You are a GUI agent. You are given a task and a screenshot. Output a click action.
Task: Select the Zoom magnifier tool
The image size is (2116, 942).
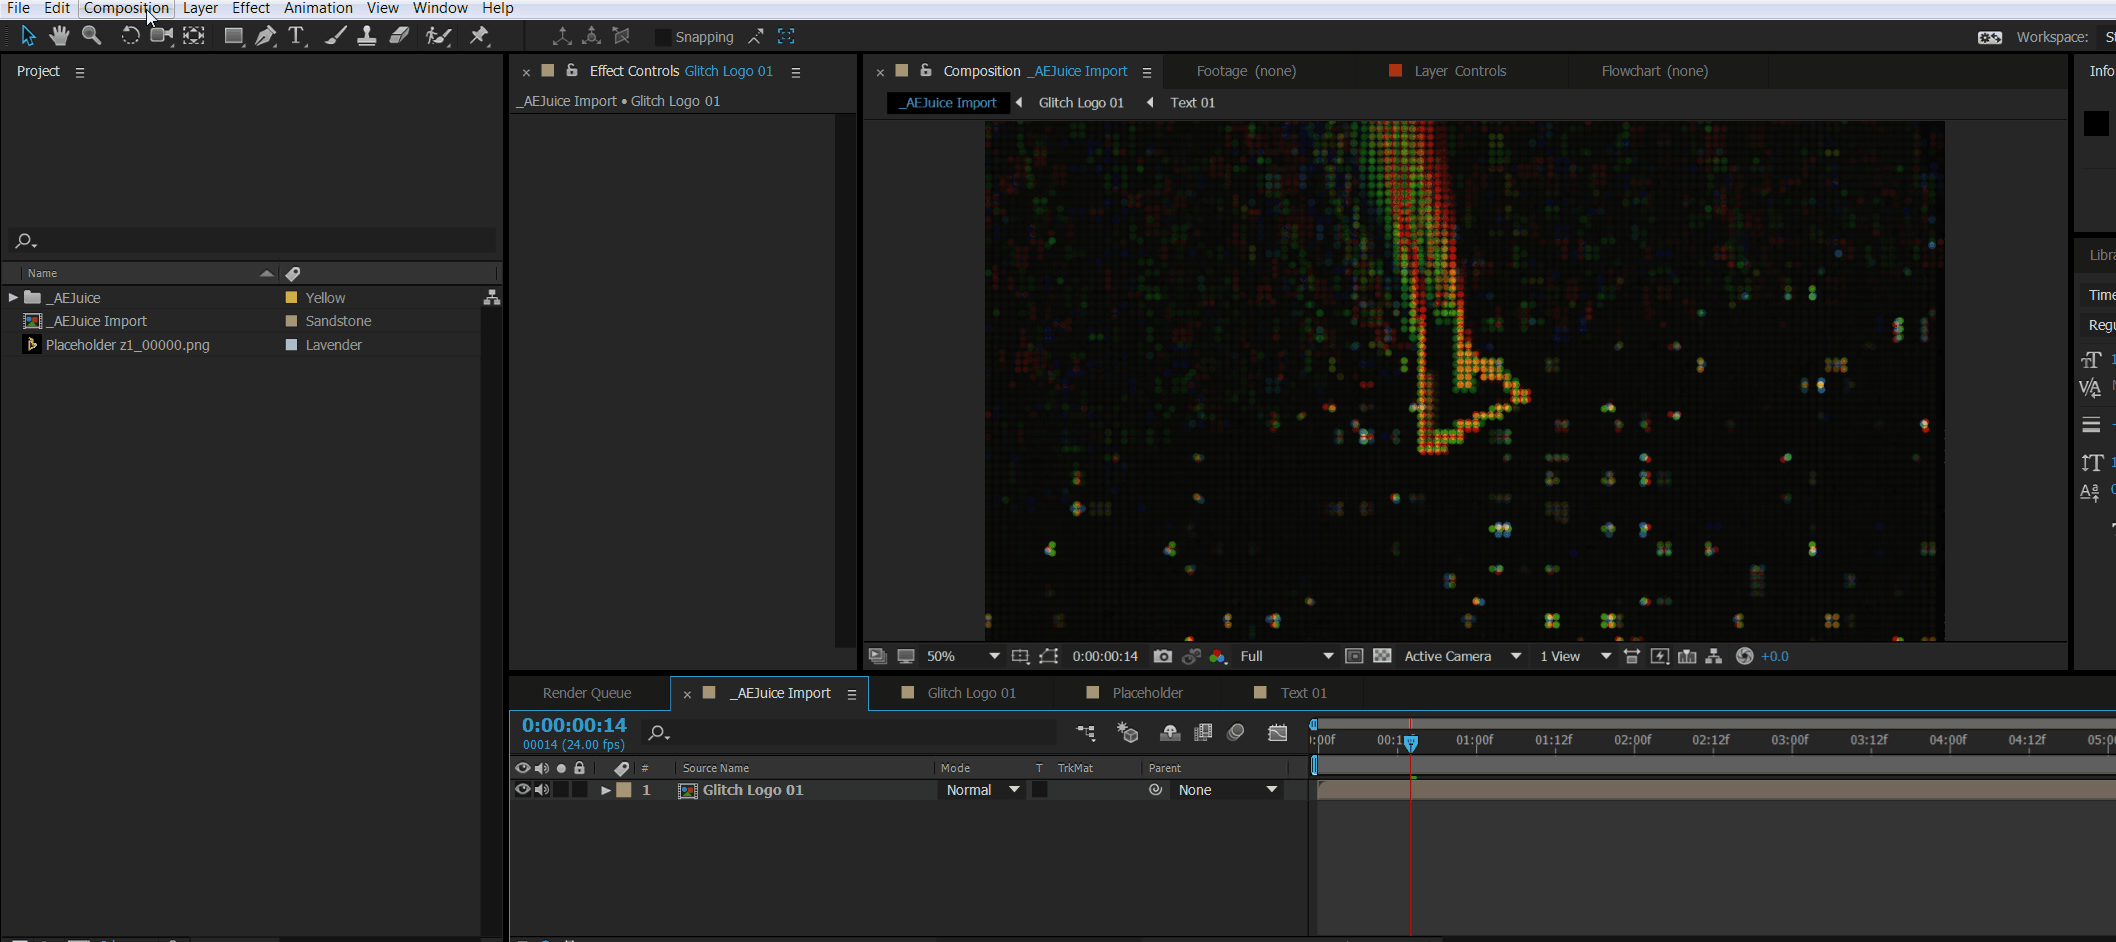[91, 36]
